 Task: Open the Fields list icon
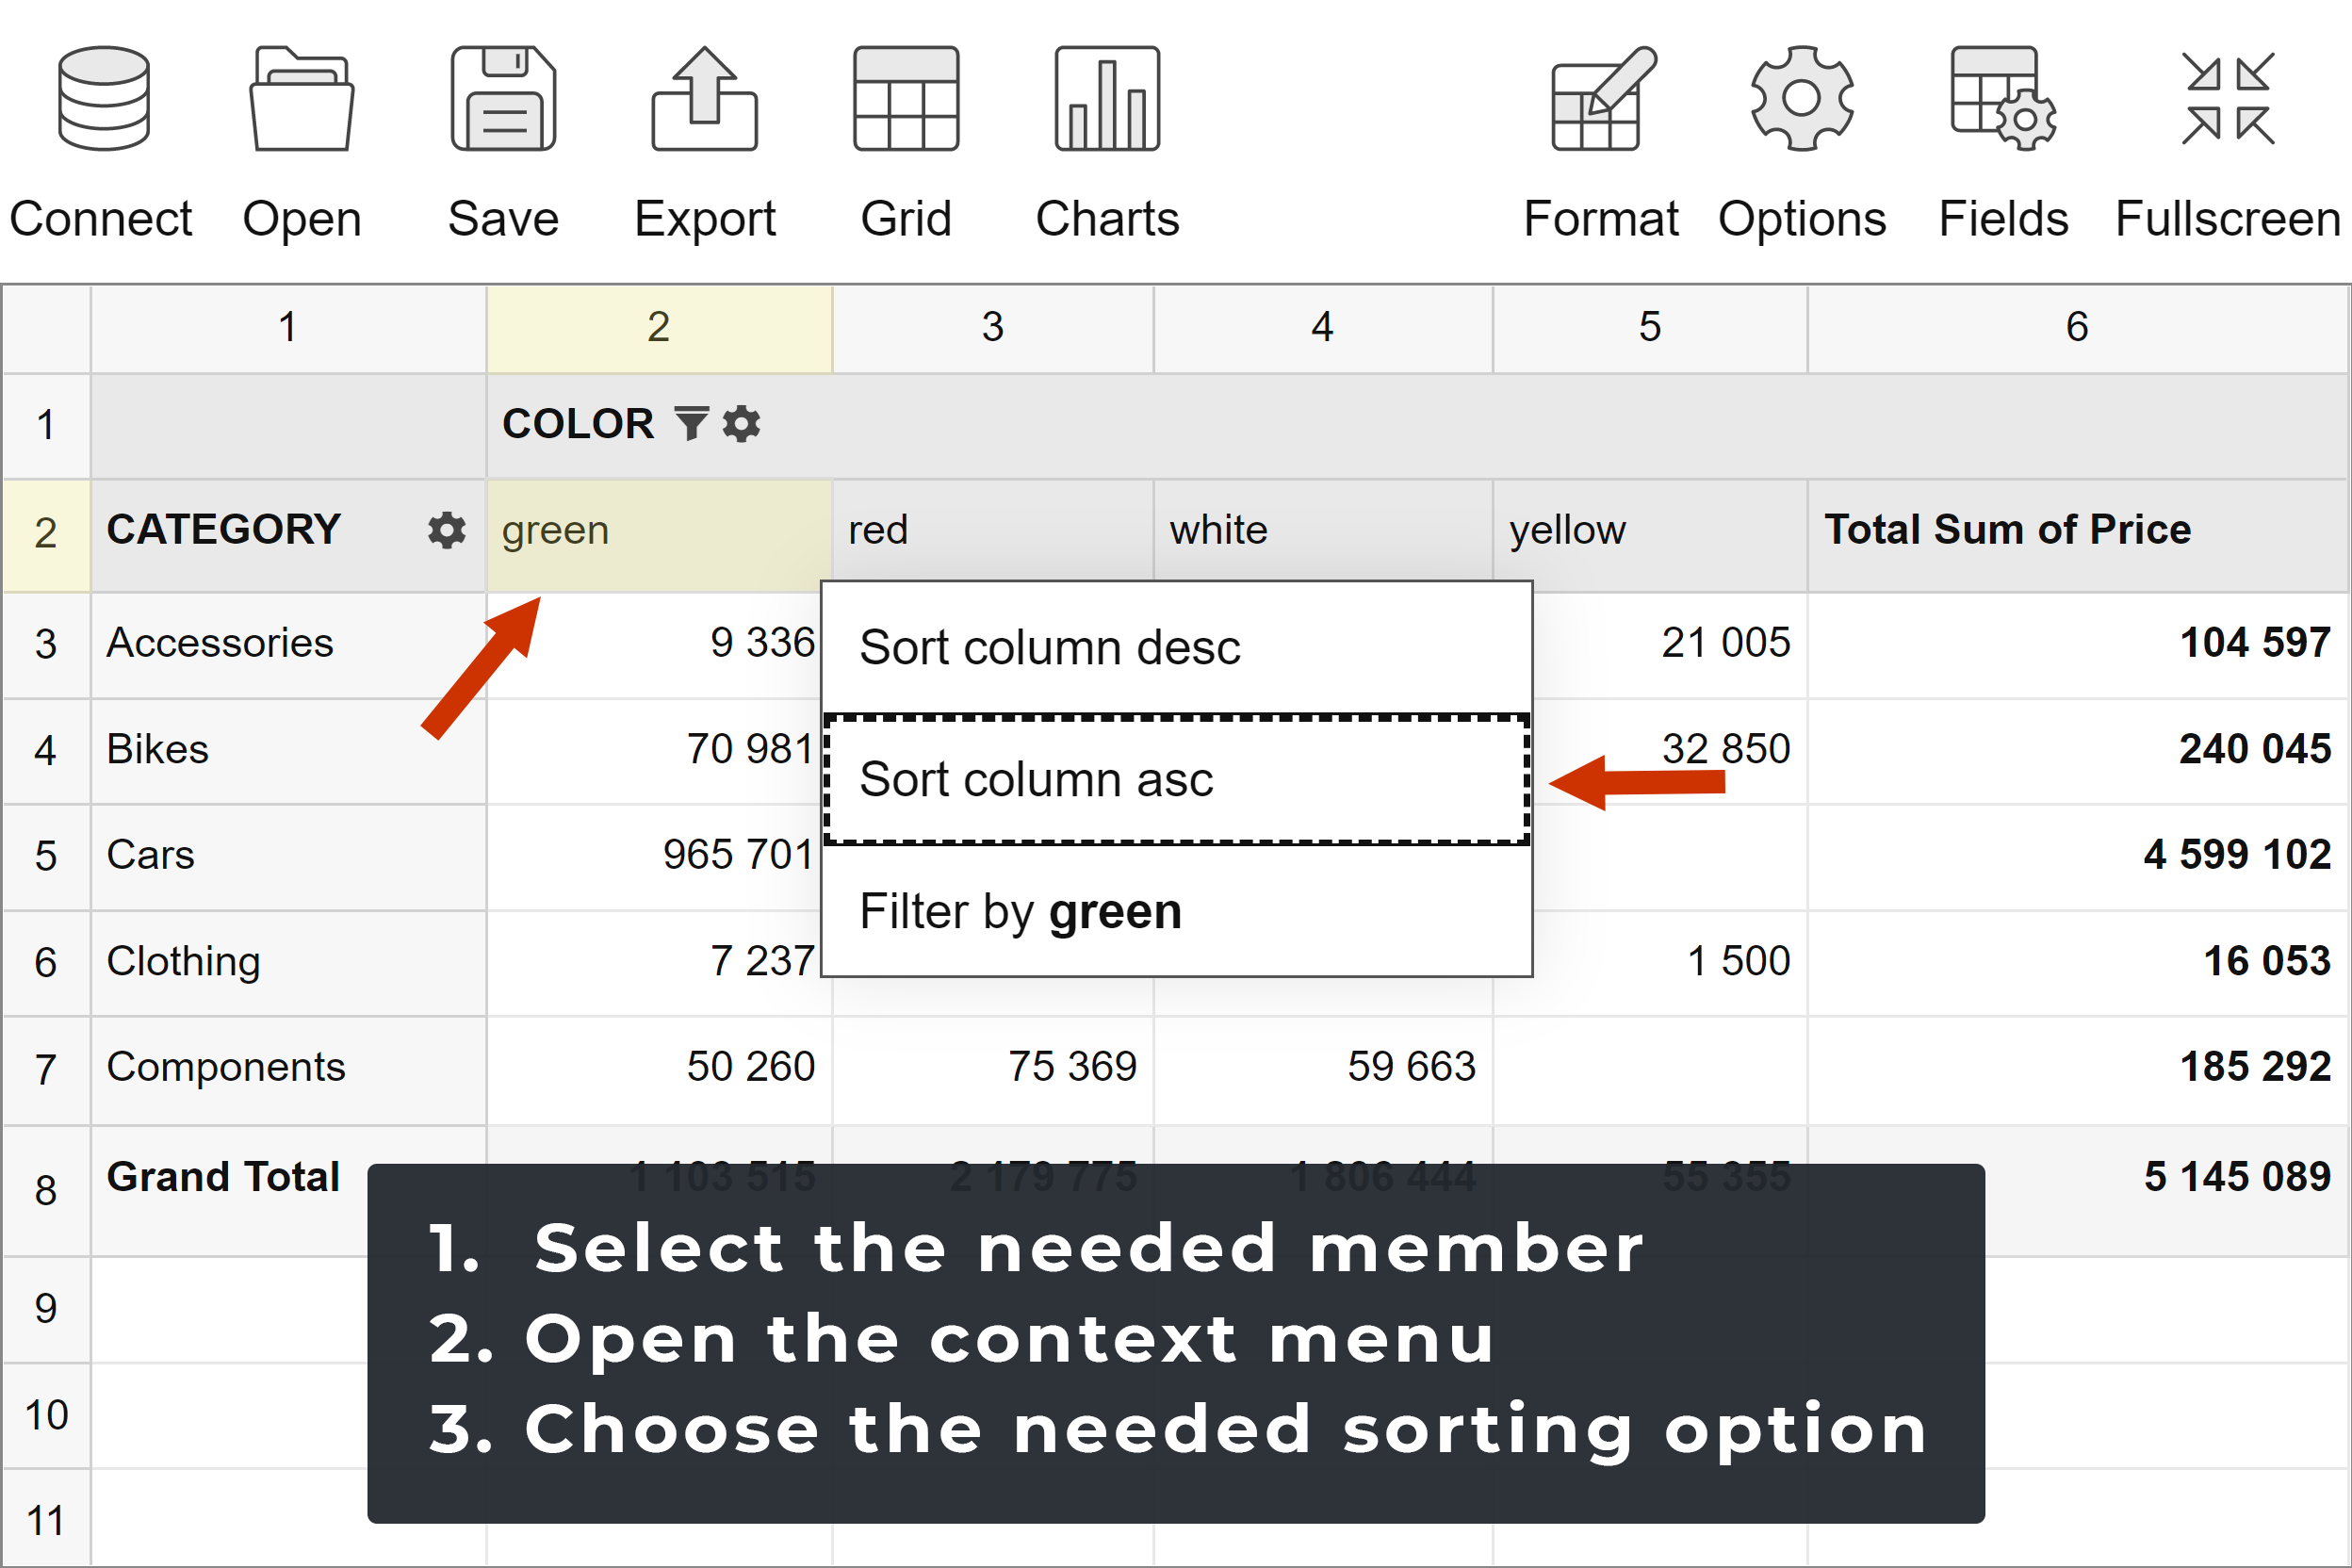tap(2003, 99)
